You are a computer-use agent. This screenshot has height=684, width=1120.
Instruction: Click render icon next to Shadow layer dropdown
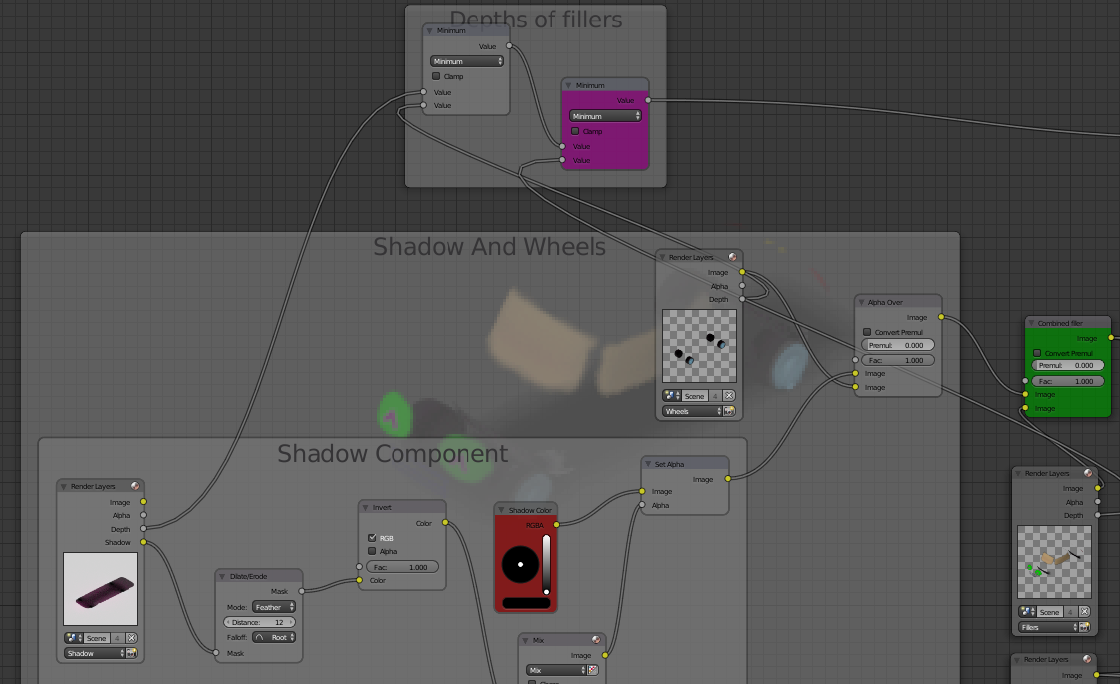click(x=131, y=653)
